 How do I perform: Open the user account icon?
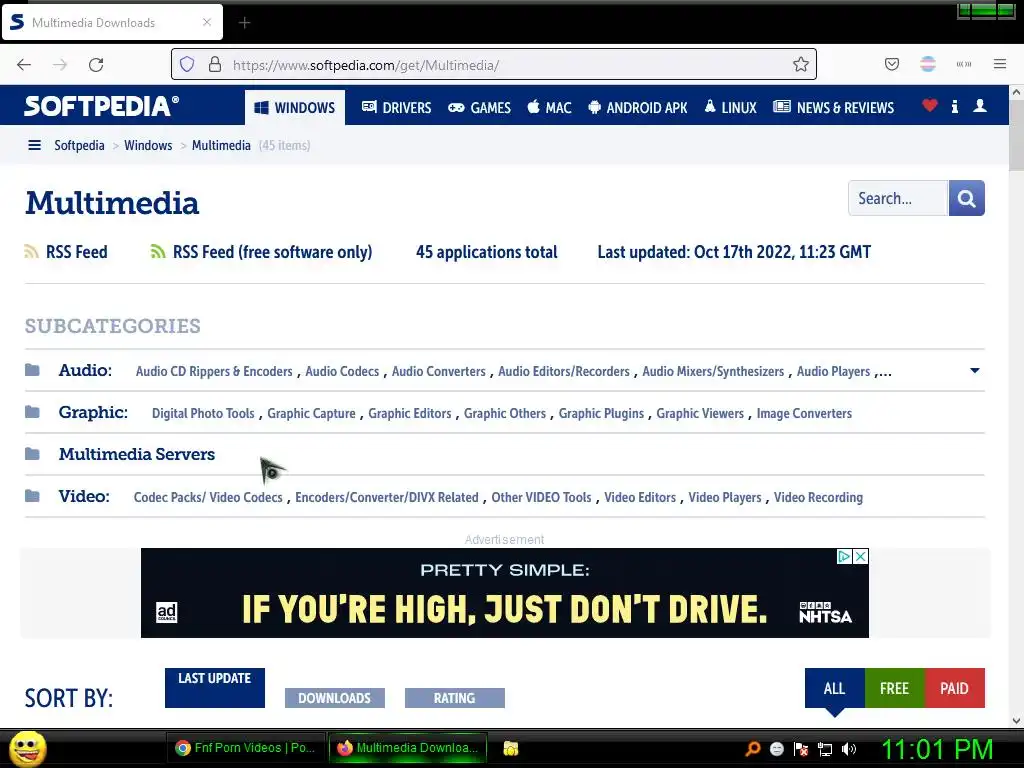coord(980,106)
